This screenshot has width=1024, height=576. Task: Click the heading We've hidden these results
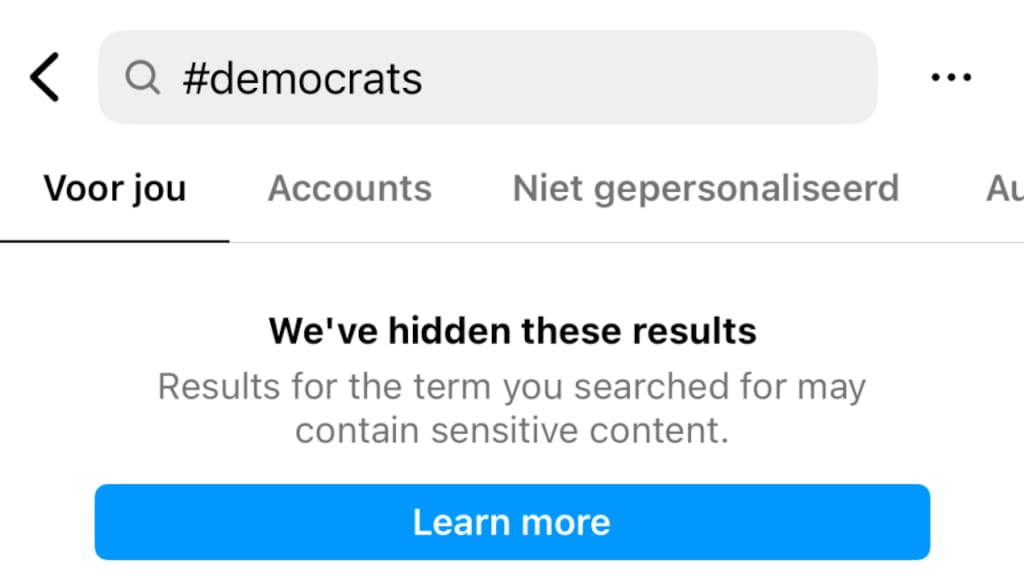[512, 330]
